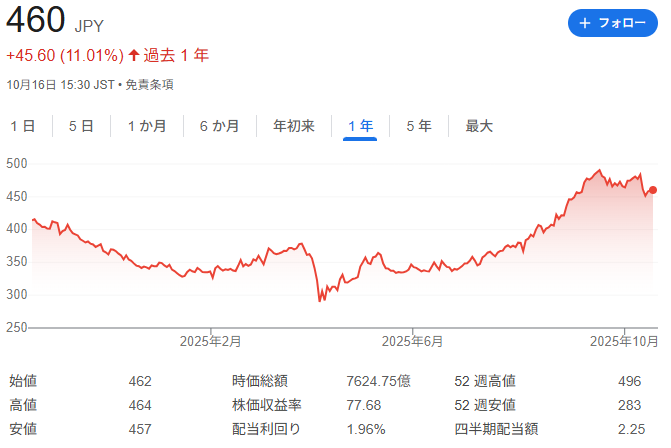671x448 pixels.
Task: Click the red up-arrow icon beside 過去1年
Action: click(134, 55)
